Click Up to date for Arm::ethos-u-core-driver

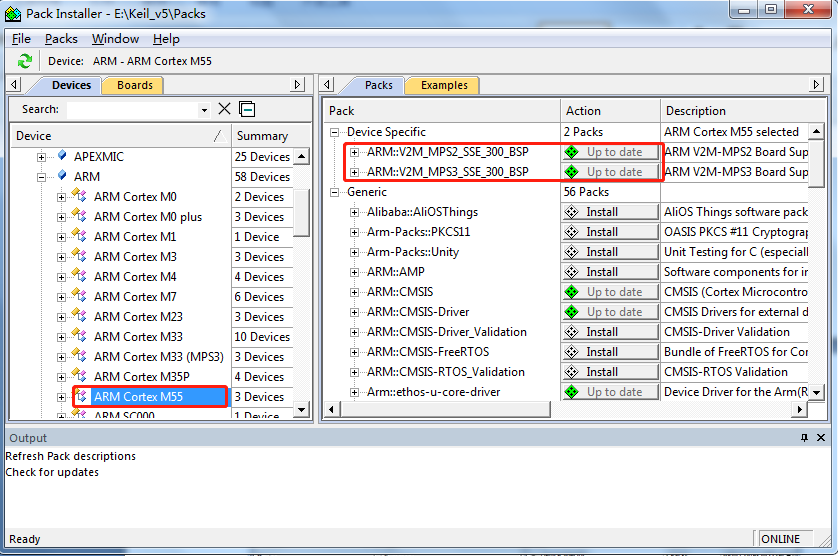(x=610, y=392)
